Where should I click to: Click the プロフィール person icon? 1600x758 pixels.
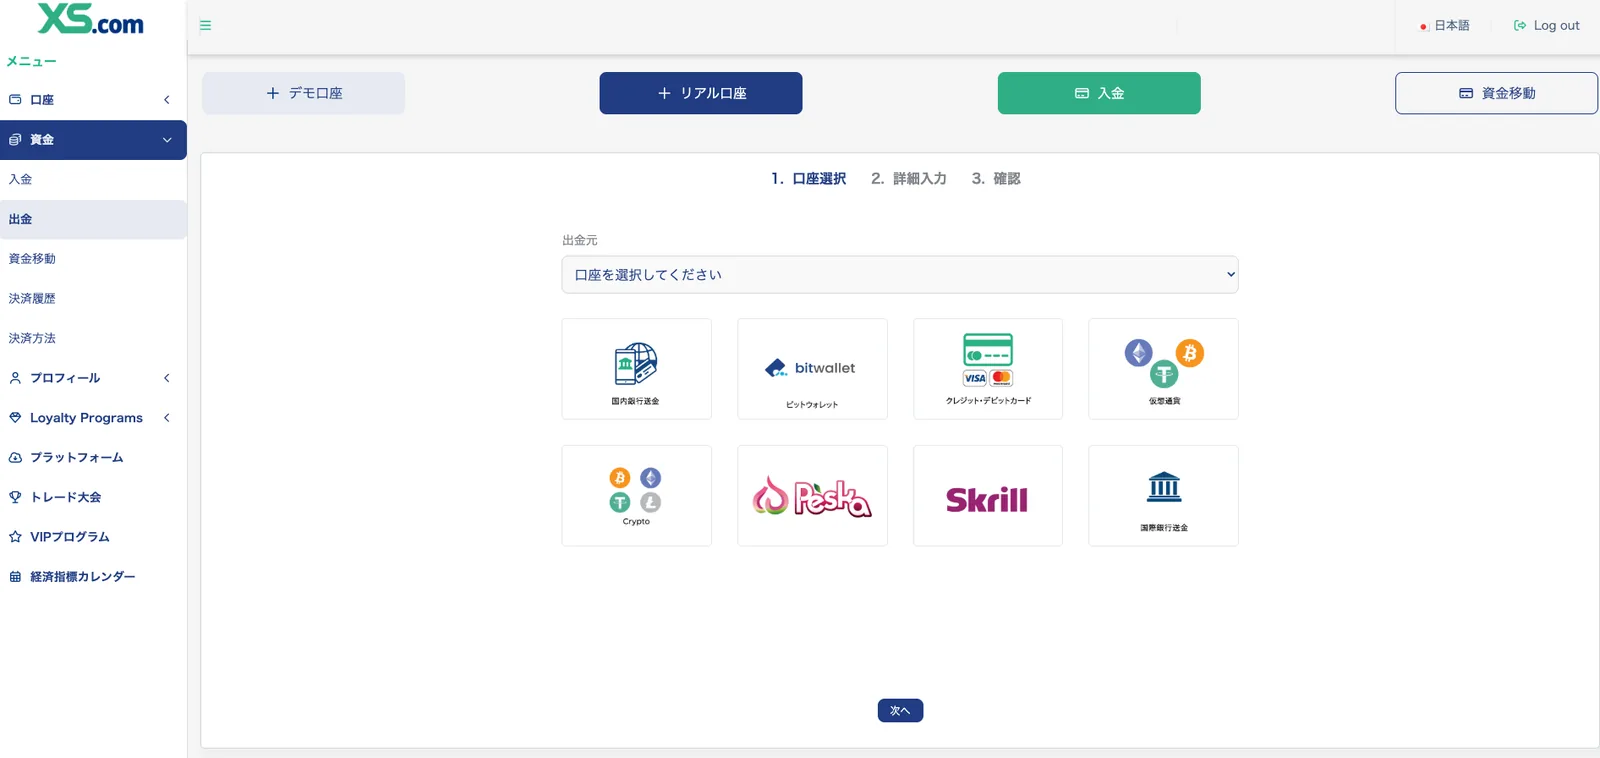15,378
